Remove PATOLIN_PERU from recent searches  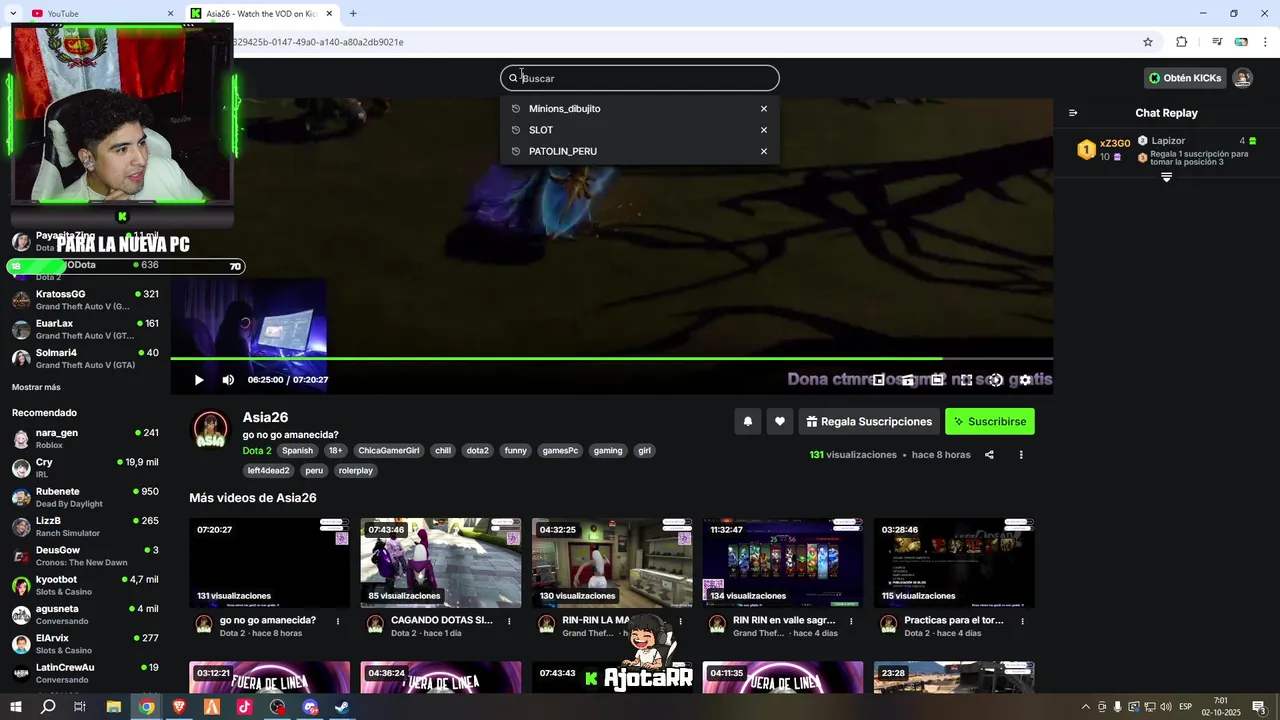[764, 151]
